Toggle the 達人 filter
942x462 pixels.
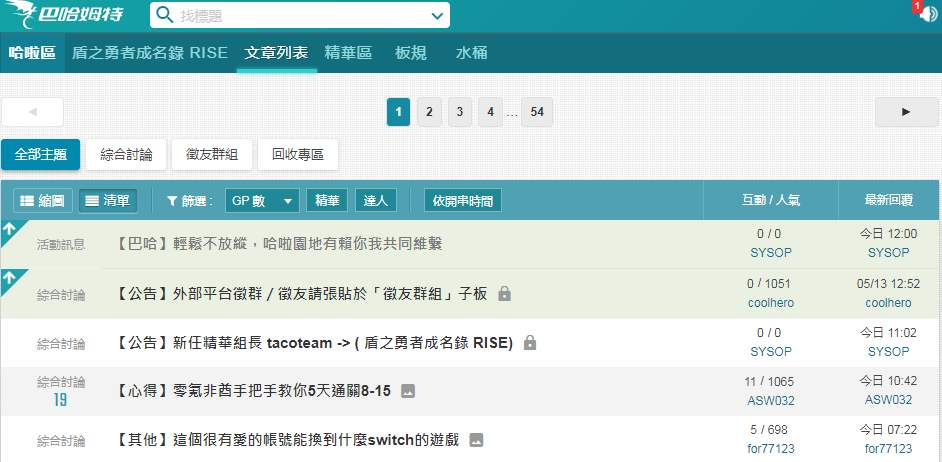coord(376,201)
